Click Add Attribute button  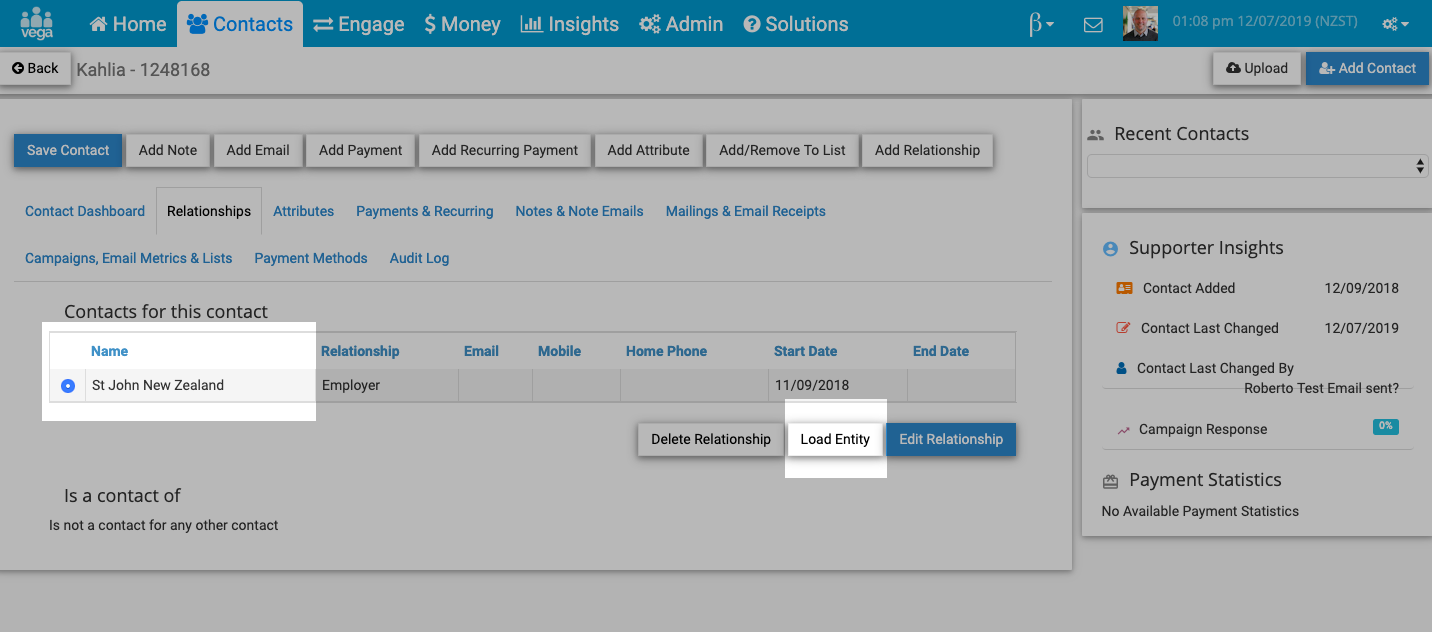pyautogui.click(x=649, y=150)
